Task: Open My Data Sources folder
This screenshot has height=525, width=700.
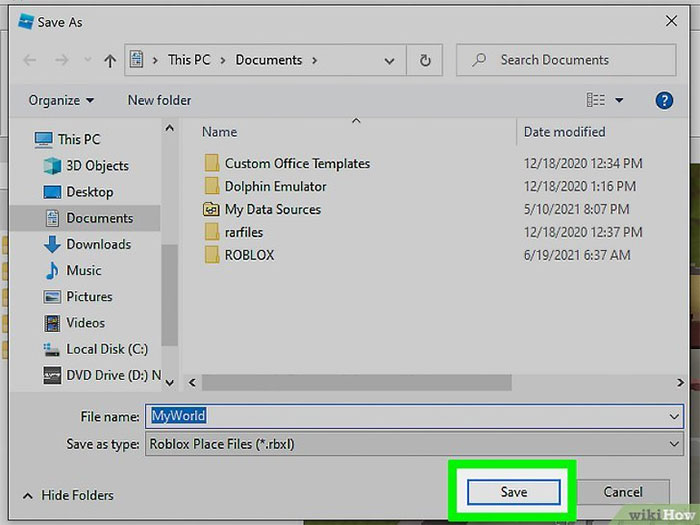Action: (272, 209)
